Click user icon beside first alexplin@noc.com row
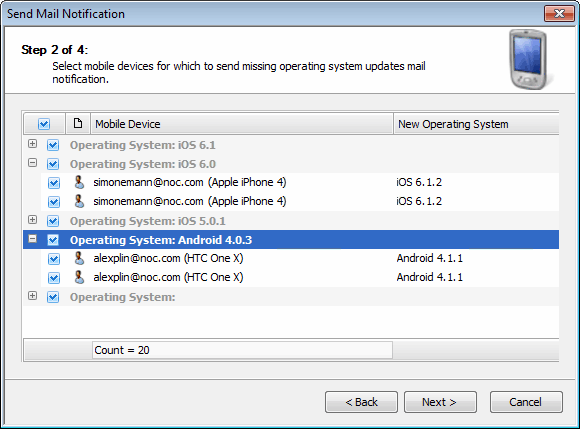The image size is (580, 429). click(79, 259)
